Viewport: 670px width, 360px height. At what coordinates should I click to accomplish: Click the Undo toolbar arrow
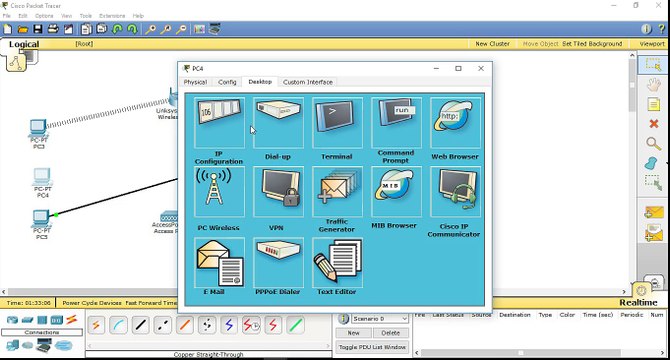pyautogui.click(x=117, y=29)
